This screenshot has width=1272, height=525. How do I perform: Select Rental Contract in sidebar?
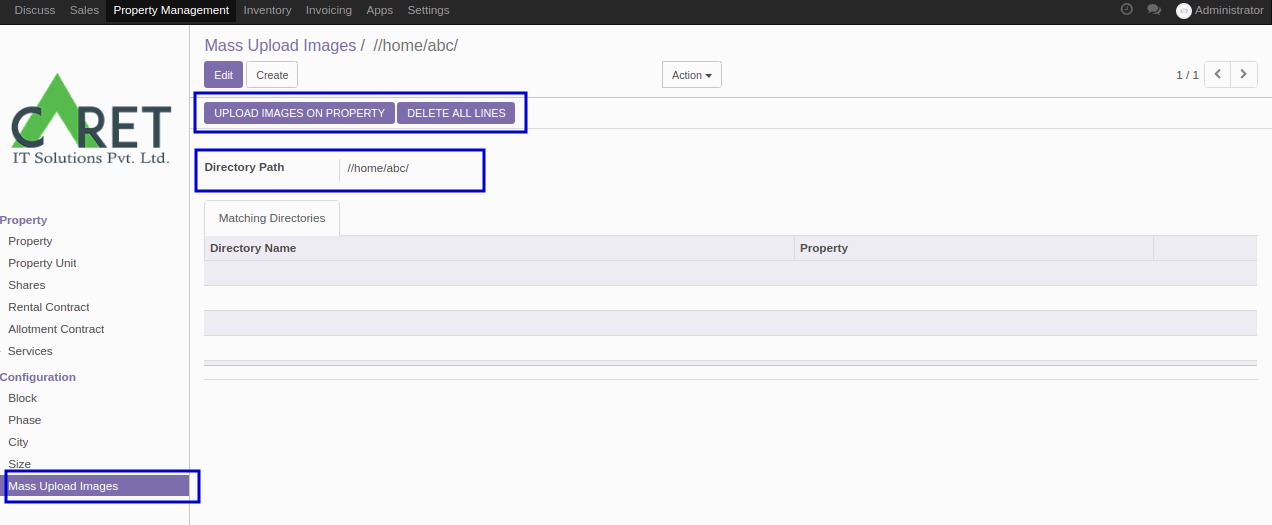pos(49,307)
